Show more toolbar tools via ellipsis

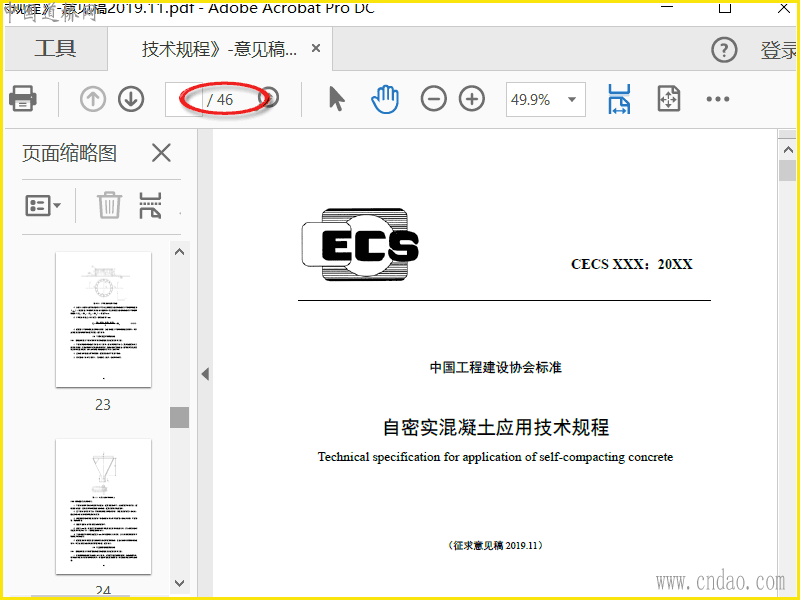[718, 99]
